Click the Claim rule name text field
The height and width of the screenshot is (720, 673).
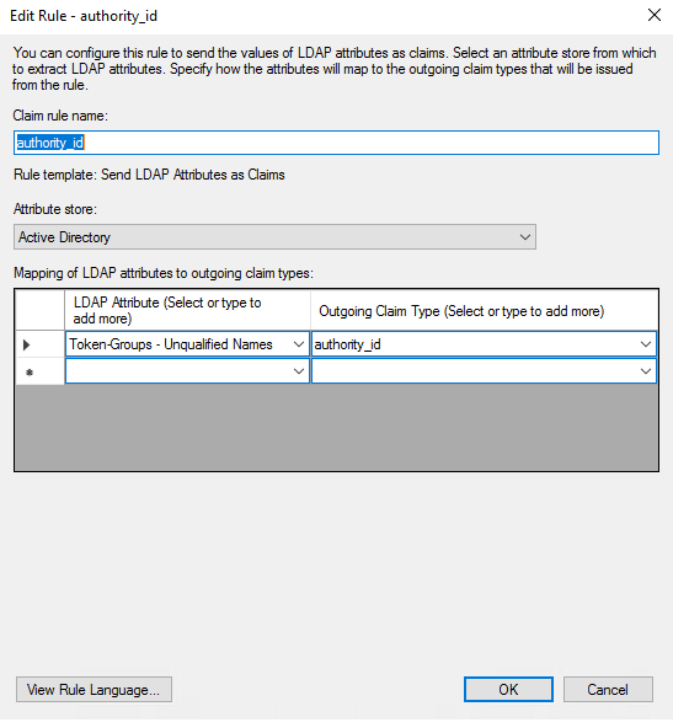(x=336, y=143)
